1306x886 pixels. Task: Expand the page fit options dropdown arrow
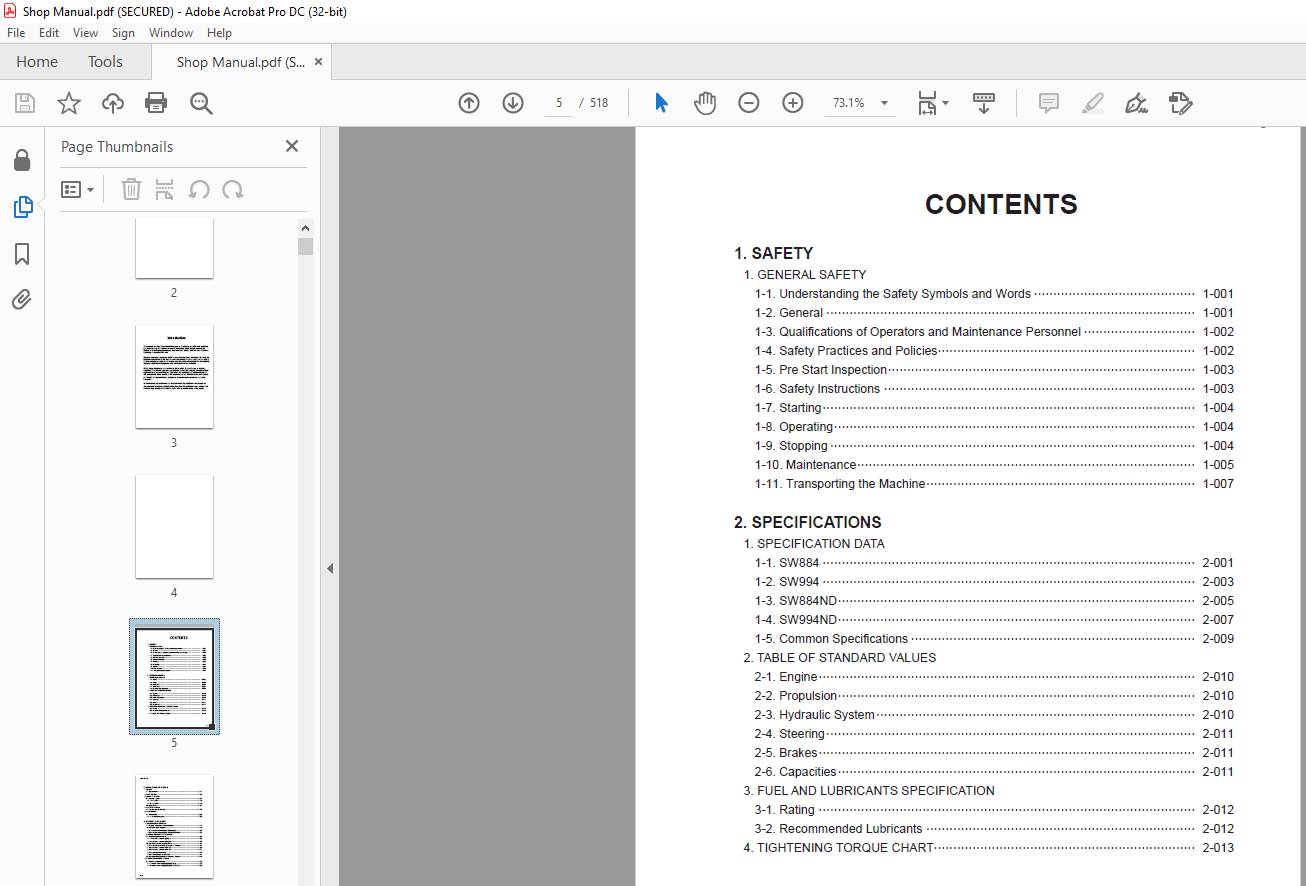pos(946,103)
